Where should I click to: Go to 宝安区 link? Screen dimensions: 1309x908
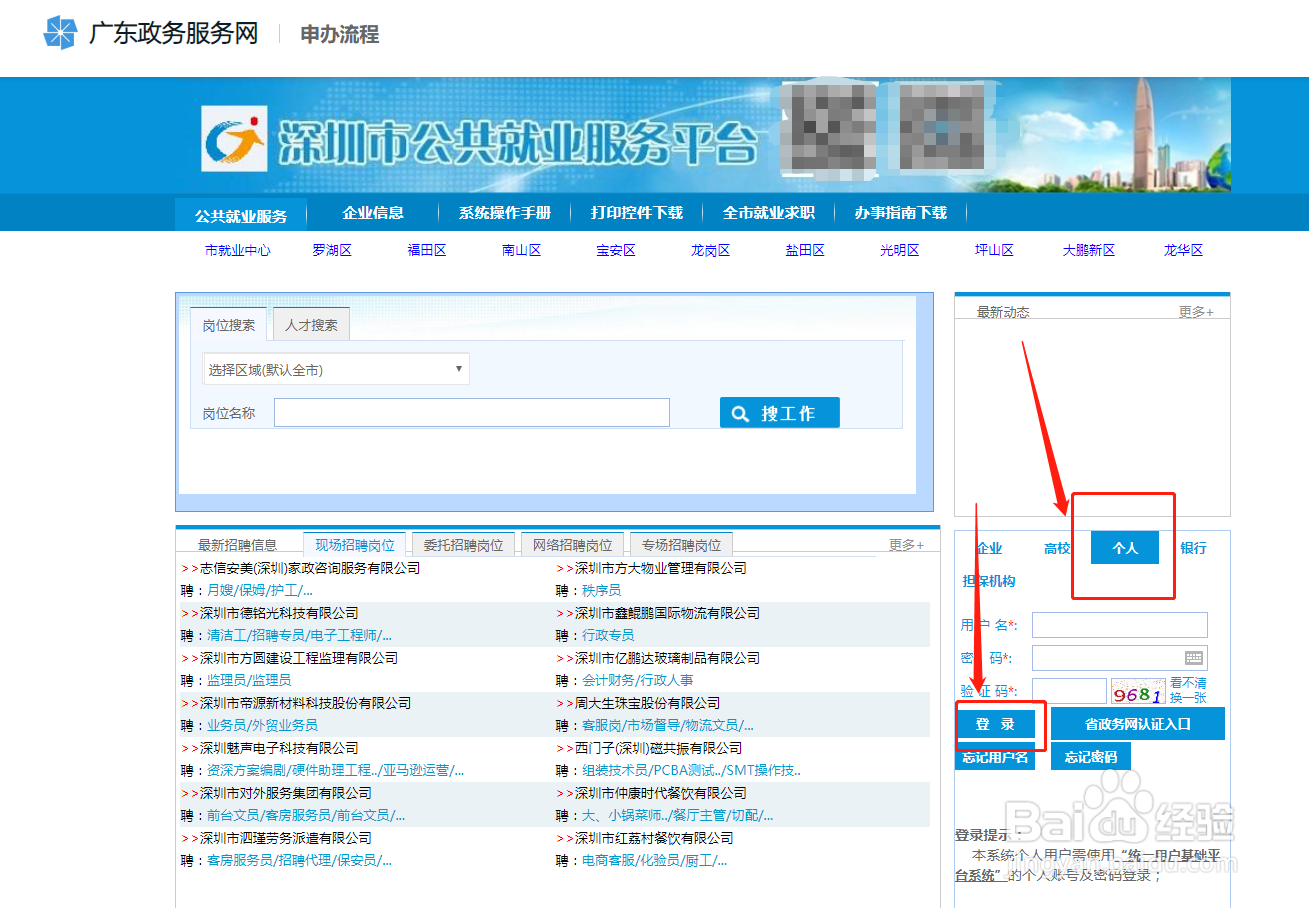pyautogui.click(x=616, y=250)
